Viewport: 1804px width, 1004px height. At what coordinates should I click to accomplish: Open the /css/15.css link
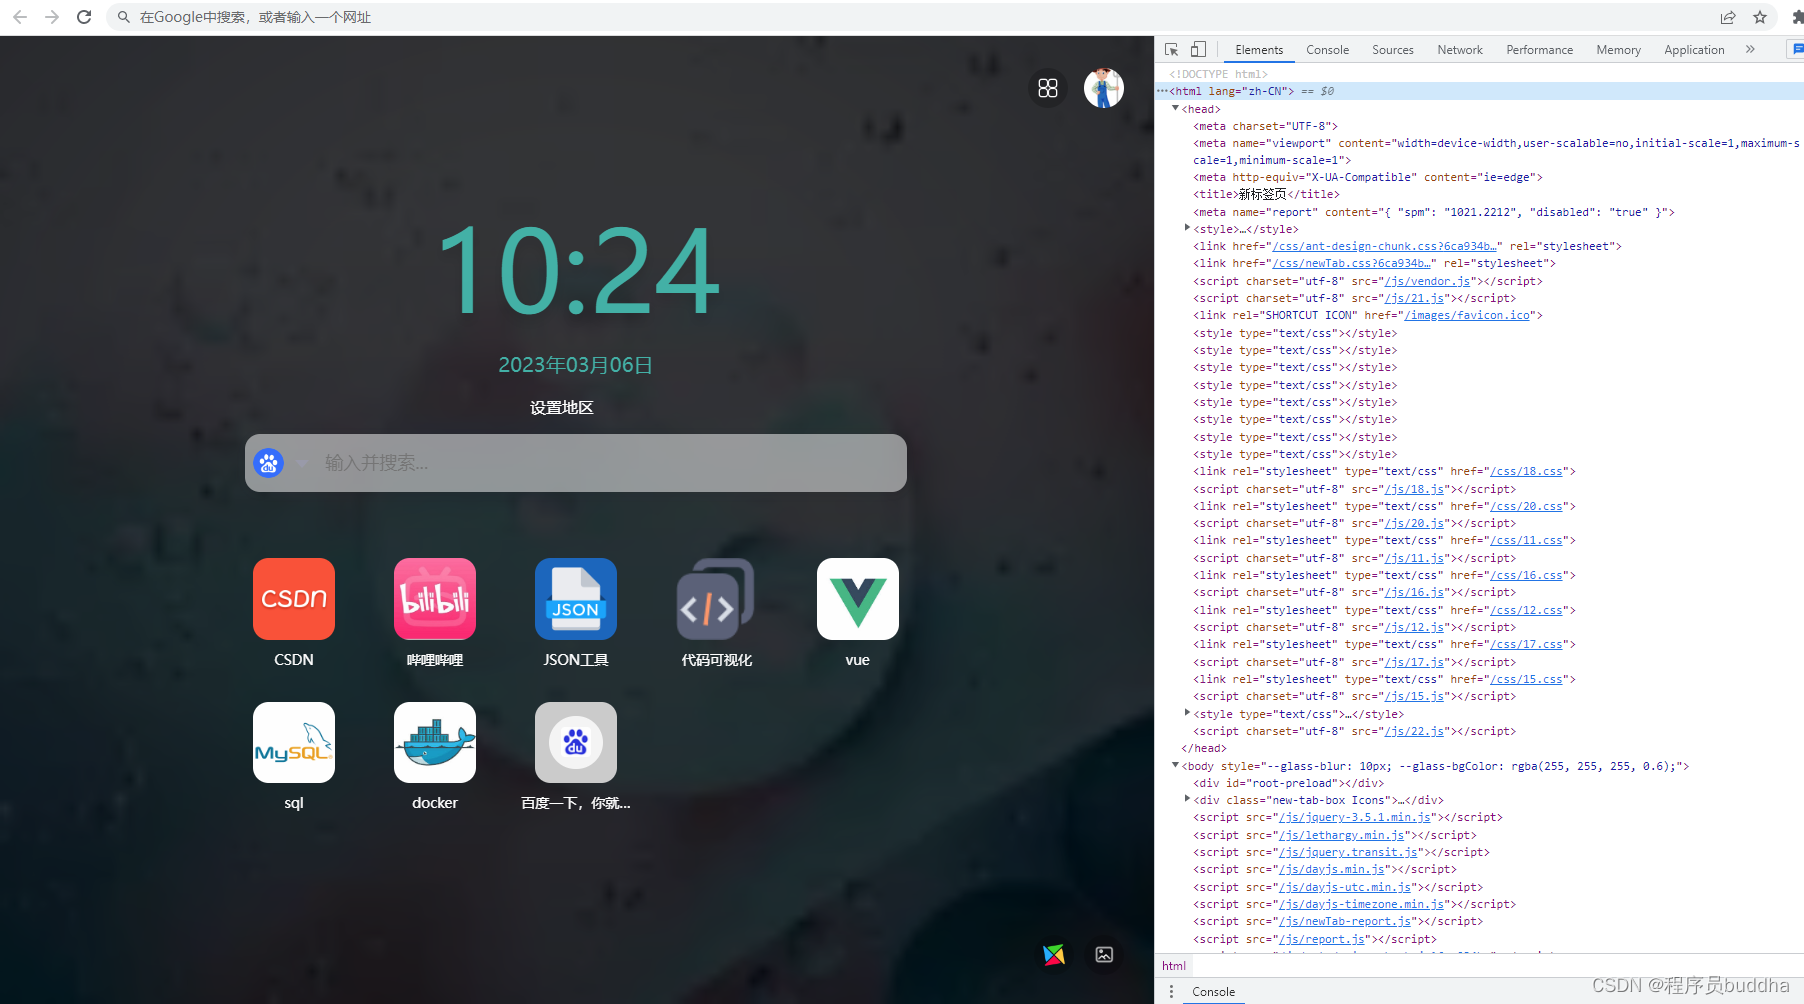pyautogui.click(x=1526, y=680)
